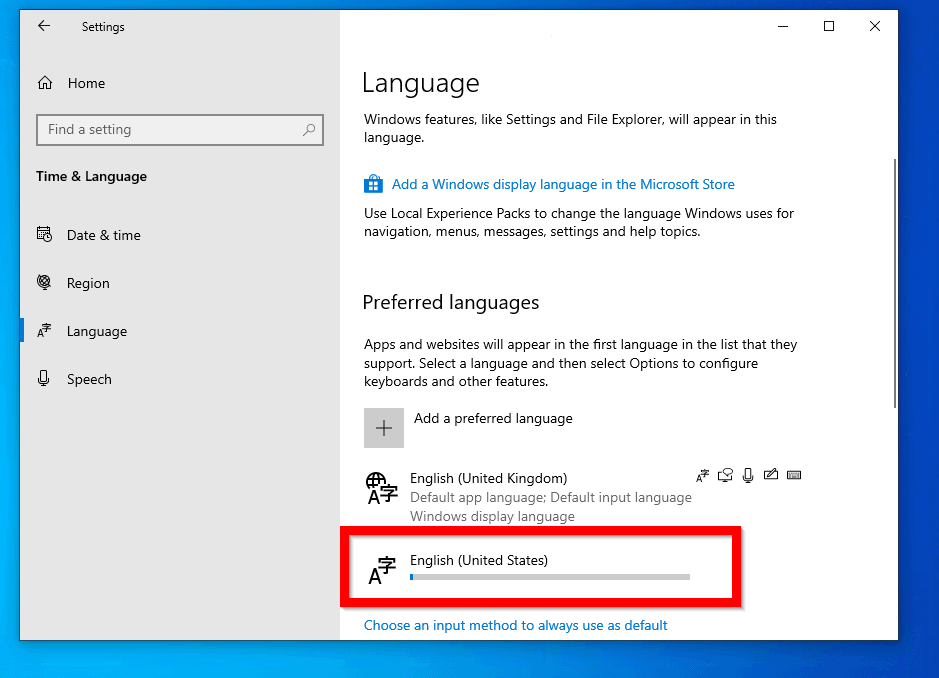This screenshot has height=678, width=939.
Task: Click the Region globe icon
Action: tap(44, 282)
